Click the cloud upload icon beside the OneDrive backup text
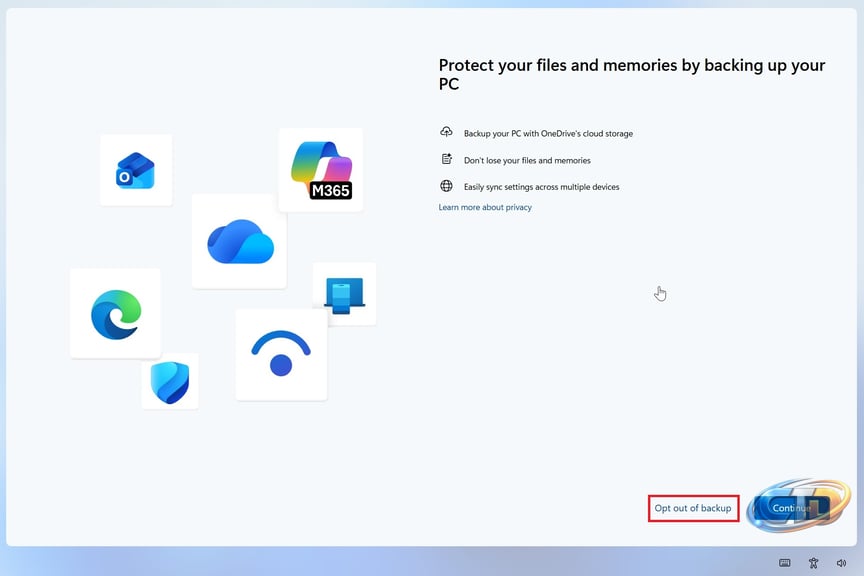Screen dimensions: 864x576 pyautogui.click(x=446, y=132)
